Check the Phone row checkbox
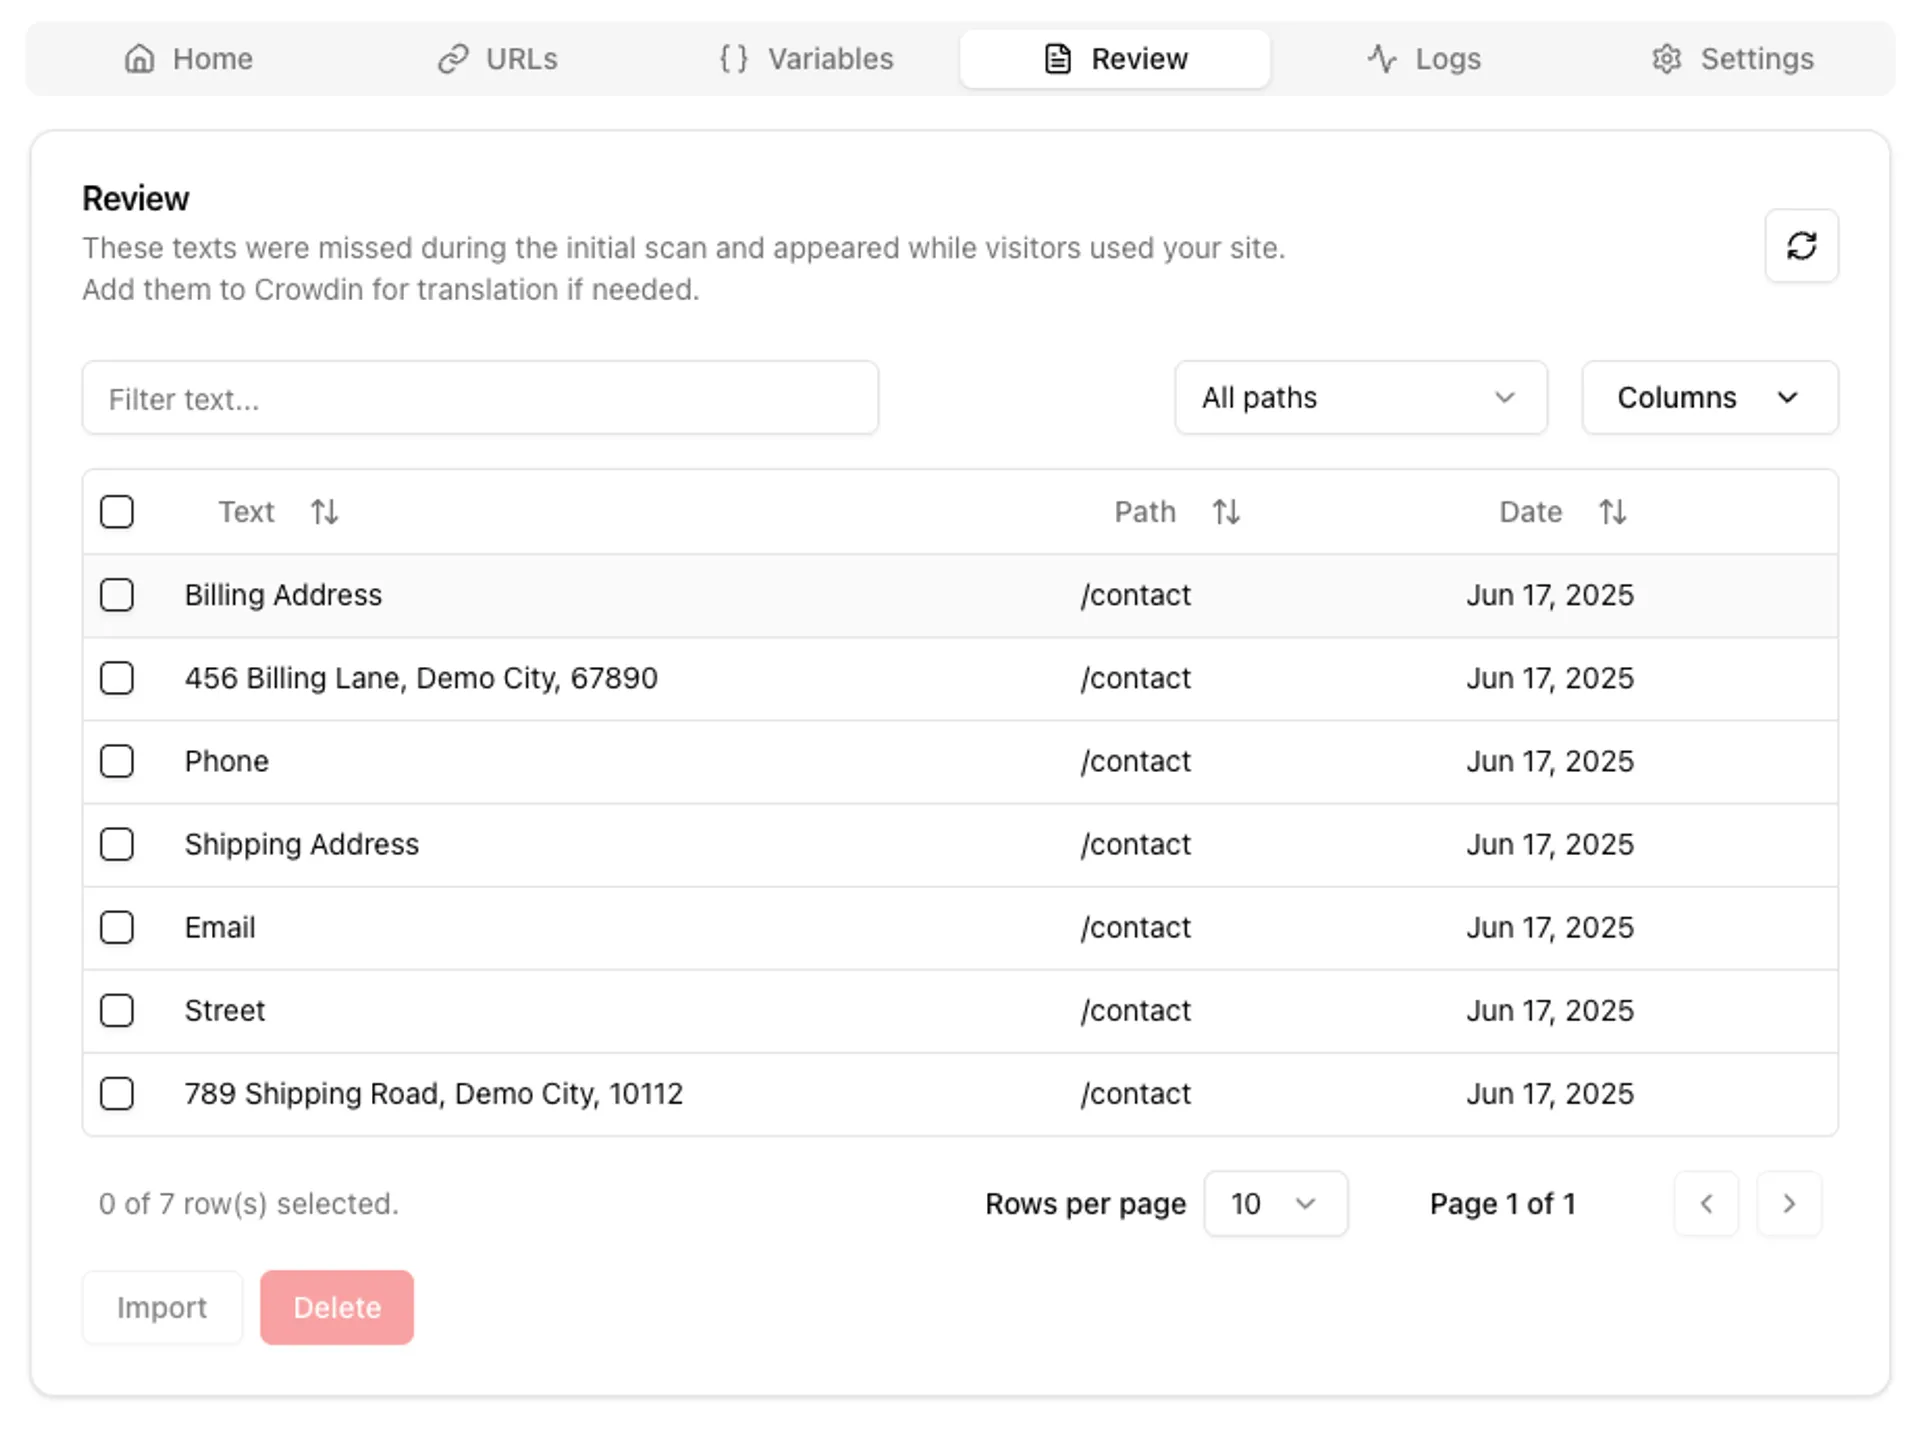The image size is (1920, 1430). pyautogui.click(x=117, y=761)
